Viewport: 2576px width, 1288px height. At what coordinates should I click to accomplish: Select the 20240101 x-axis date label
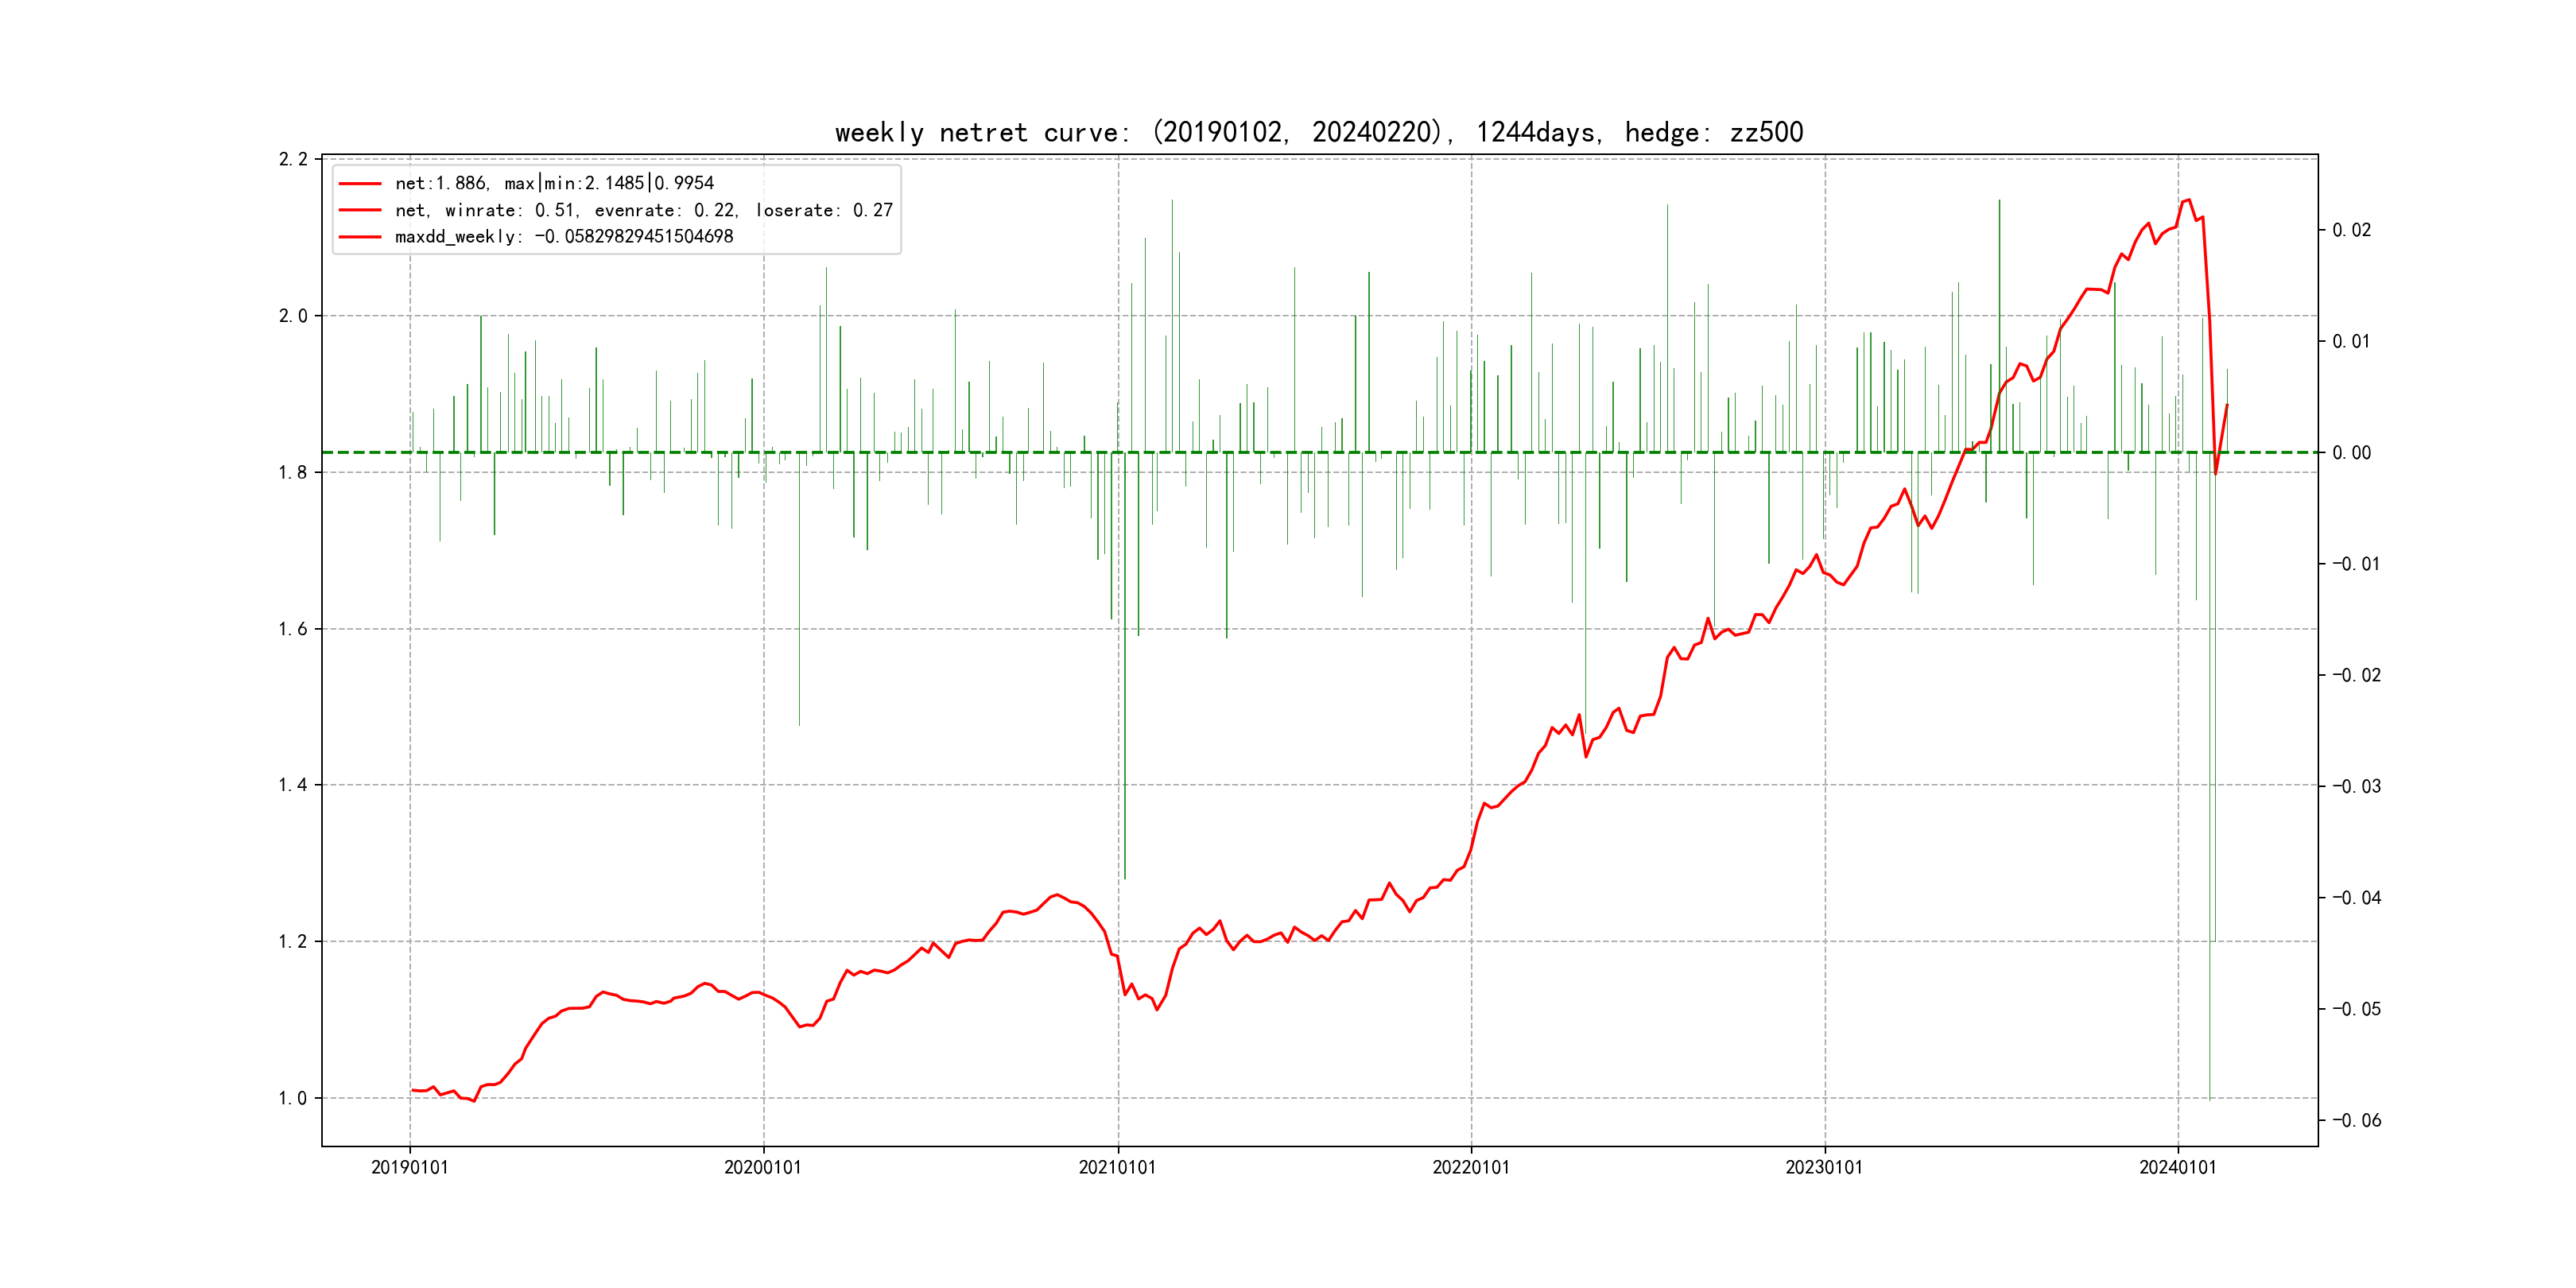click(2177, 1168)
